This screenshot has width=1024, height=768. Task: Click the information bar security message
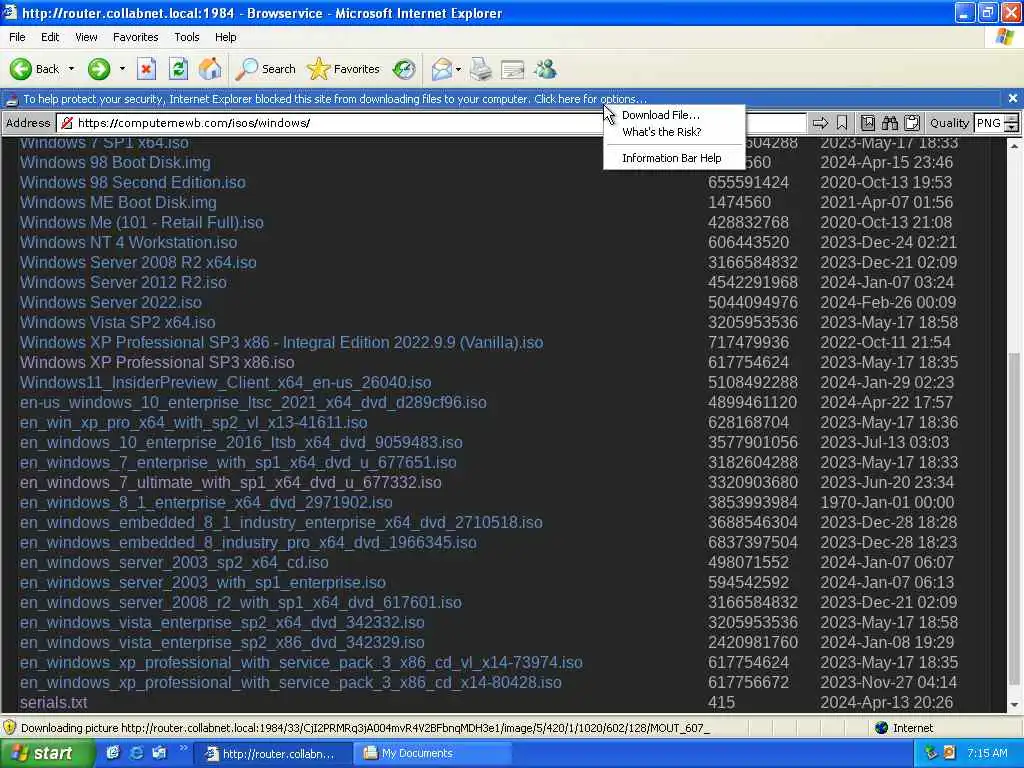pyautogui.click(x=335, y=99)
